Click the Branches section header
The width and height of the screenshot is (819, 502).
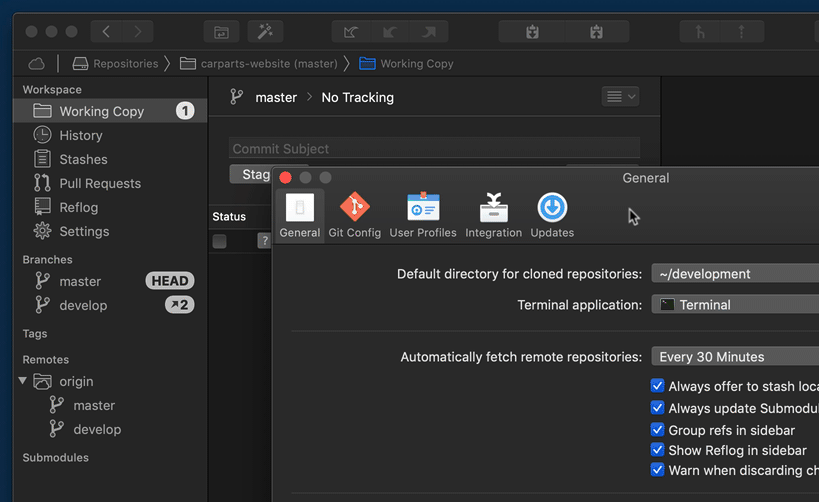pos(47,260)
